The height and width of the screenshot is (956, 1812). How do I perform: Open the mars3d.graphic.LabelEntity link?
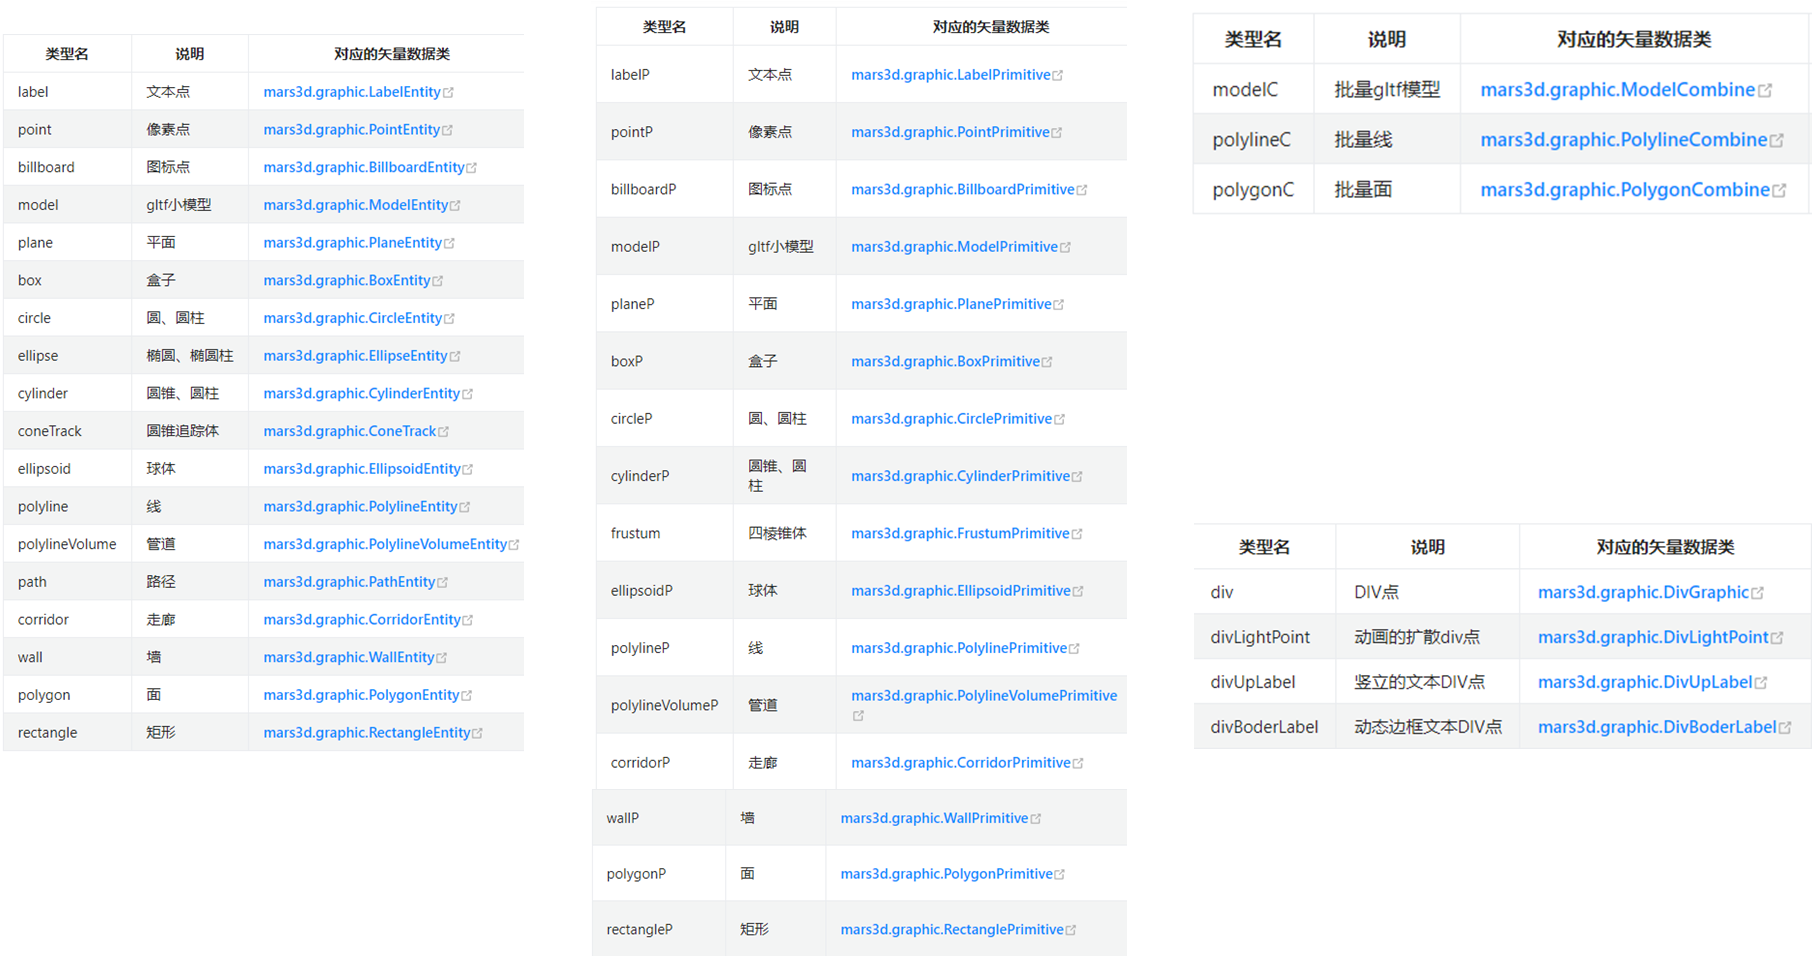point(352,92)
